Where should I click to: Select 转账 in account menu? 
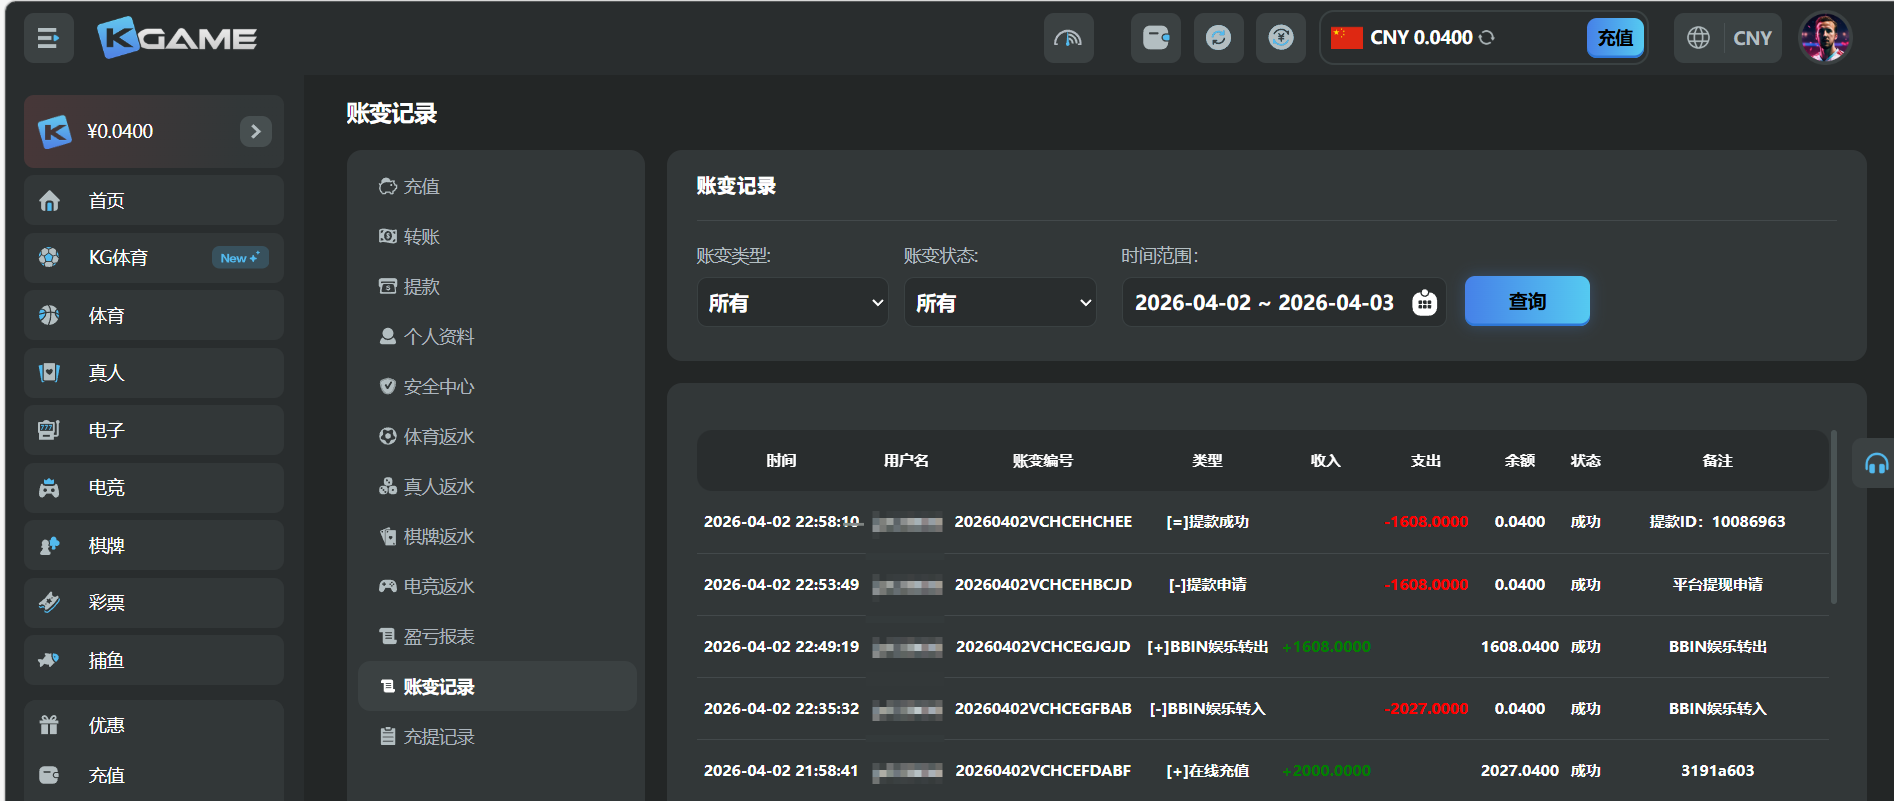[497, 237]
